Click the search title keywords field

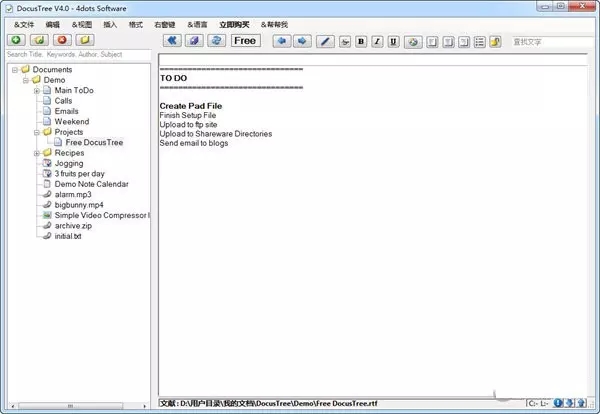[x=78, y=55]
